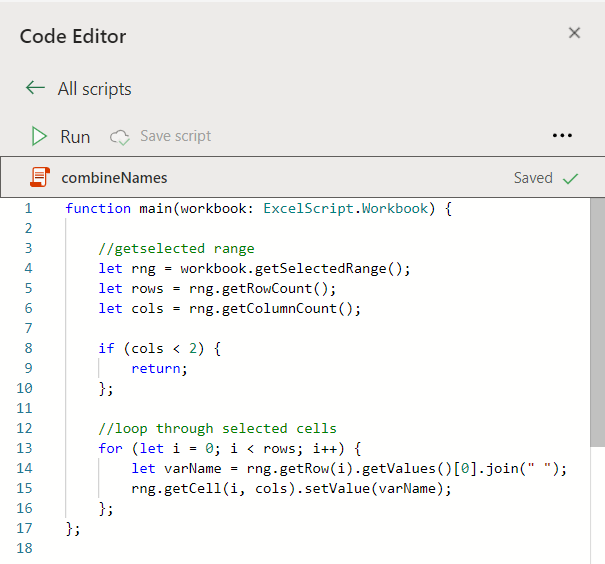Click the Save script cloud icon
Viewport: 605px width, 564px height.
point(119,137)
